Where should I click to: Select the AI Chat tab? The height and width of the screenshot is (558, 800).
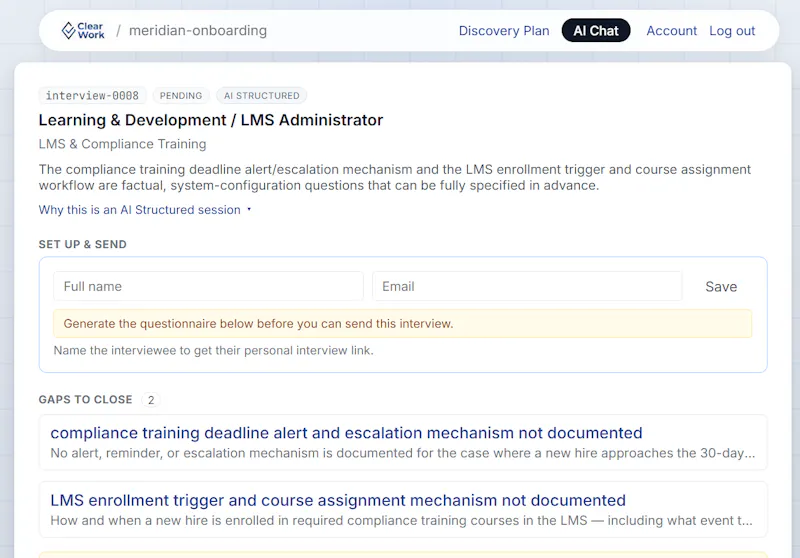[595, 31]
